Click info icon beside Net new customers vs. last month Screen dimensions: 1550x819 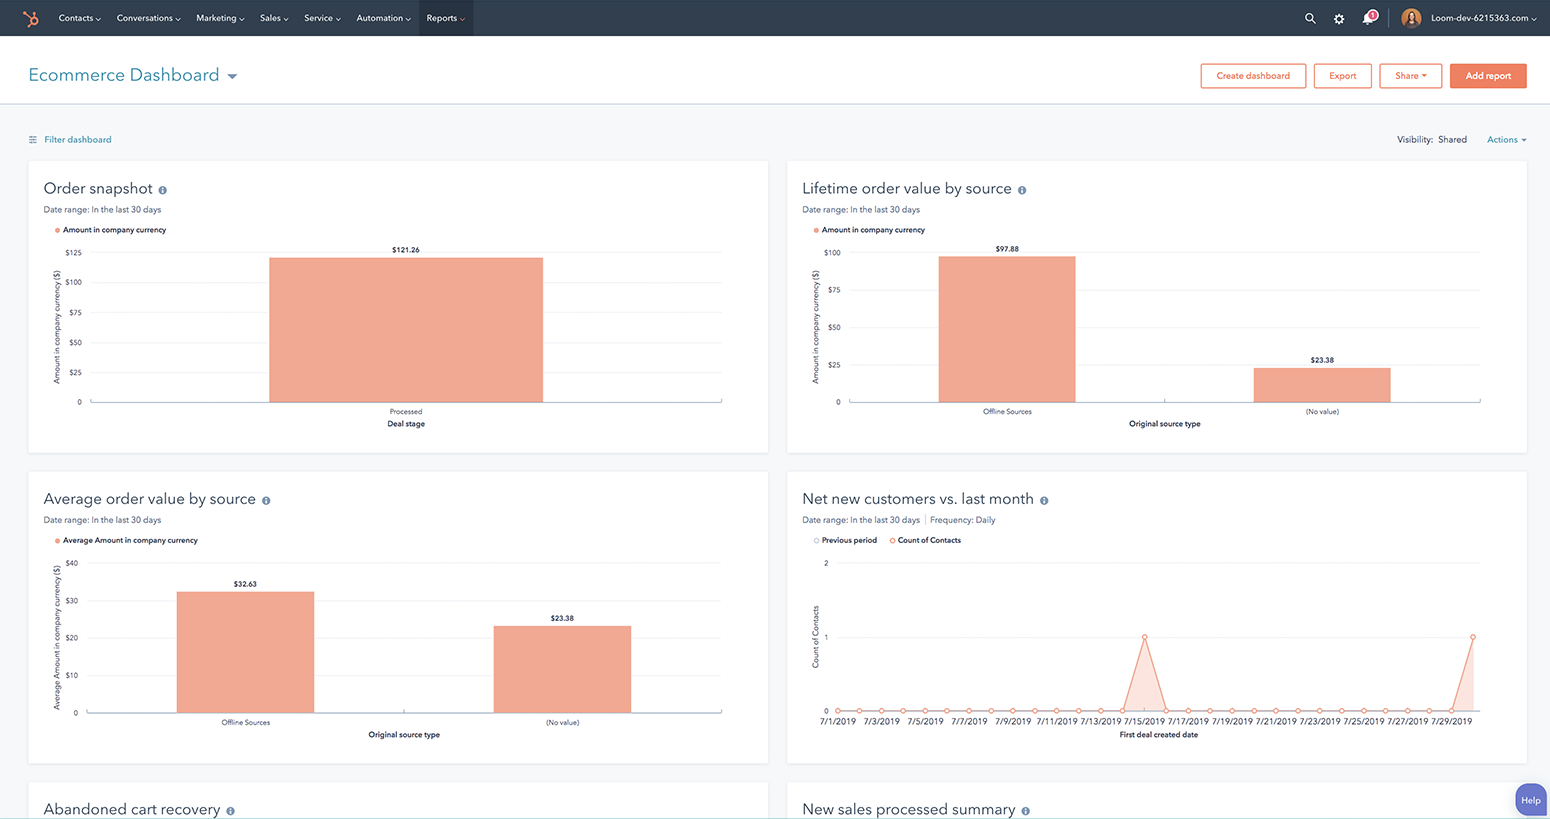pyautogui.click(x=1044, y=500)
